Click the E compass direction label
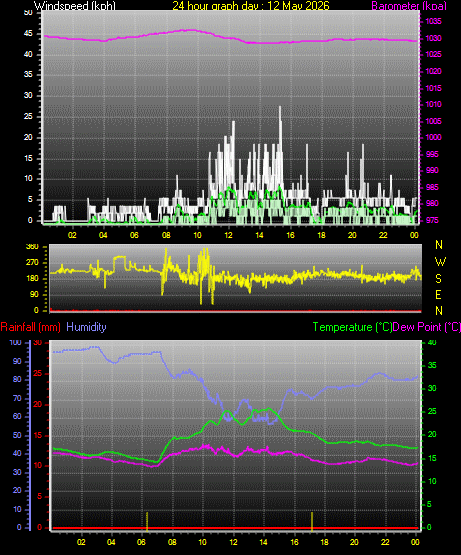 click(x=438, y=295)
